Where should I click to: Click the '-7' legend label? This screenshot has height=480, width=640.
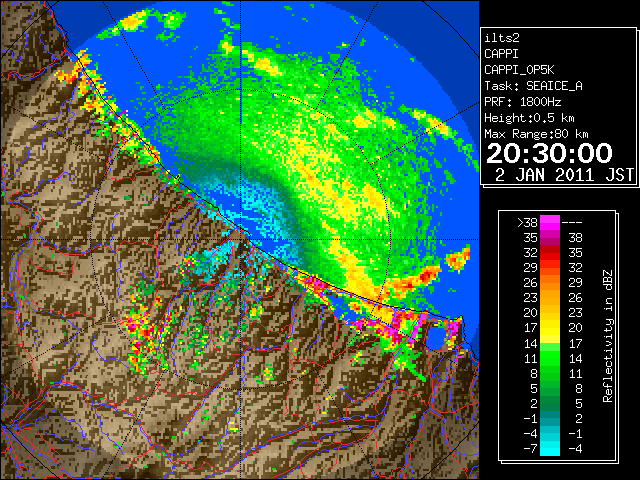[530, 449]
